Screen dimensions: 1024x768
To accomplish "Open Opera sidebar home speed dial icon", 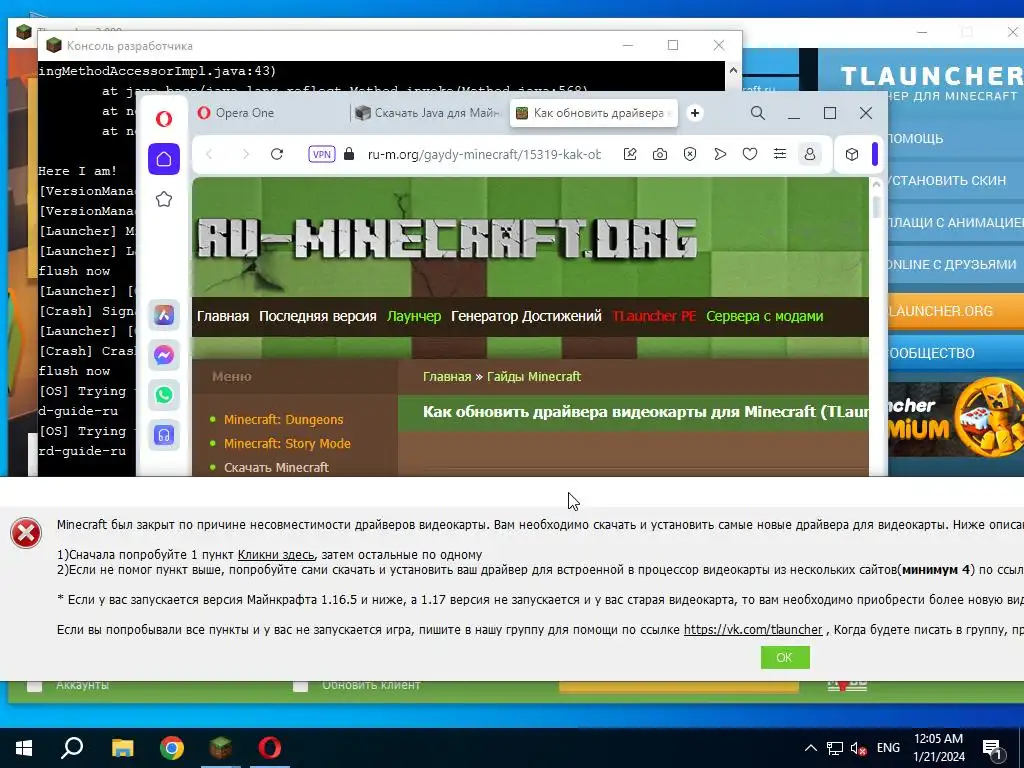I will tap(164, 159).
